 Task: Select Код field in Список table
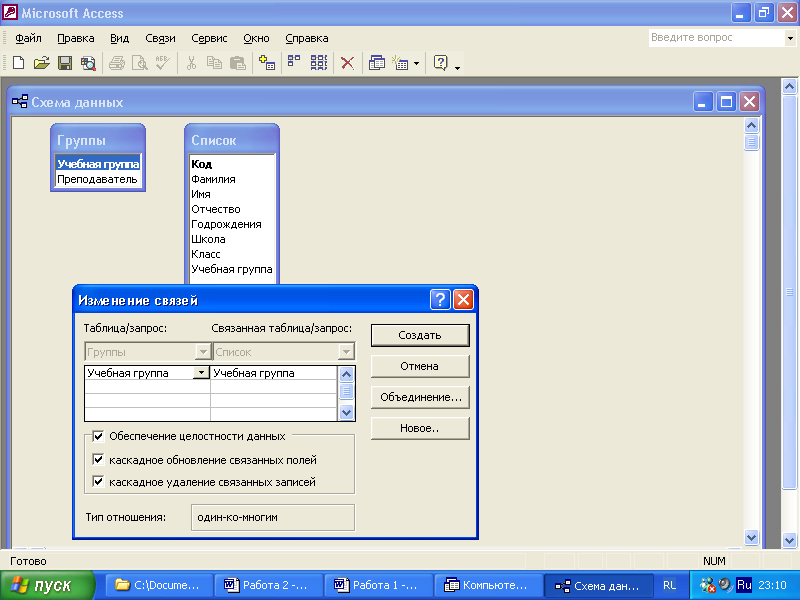point(202,164)
